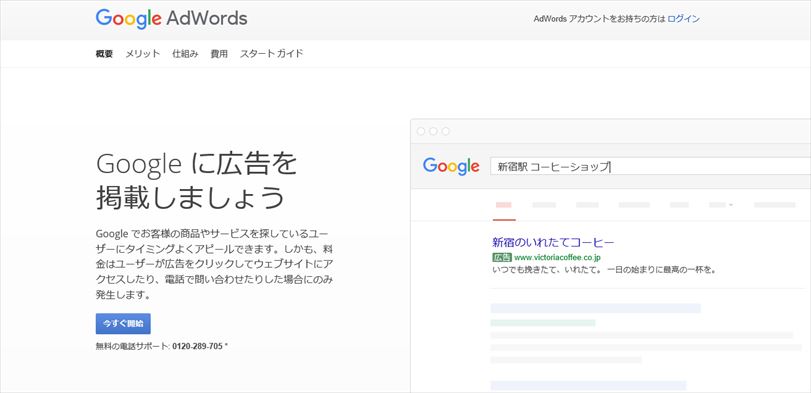Focus the 新宿駅 コーヒーショップ search field

(650, 167)
